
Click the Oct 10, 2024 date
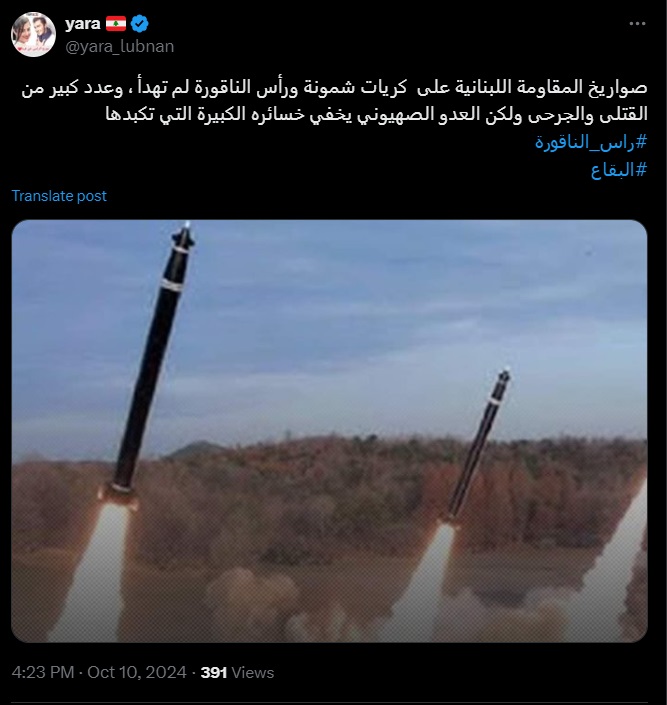(137, 672)
